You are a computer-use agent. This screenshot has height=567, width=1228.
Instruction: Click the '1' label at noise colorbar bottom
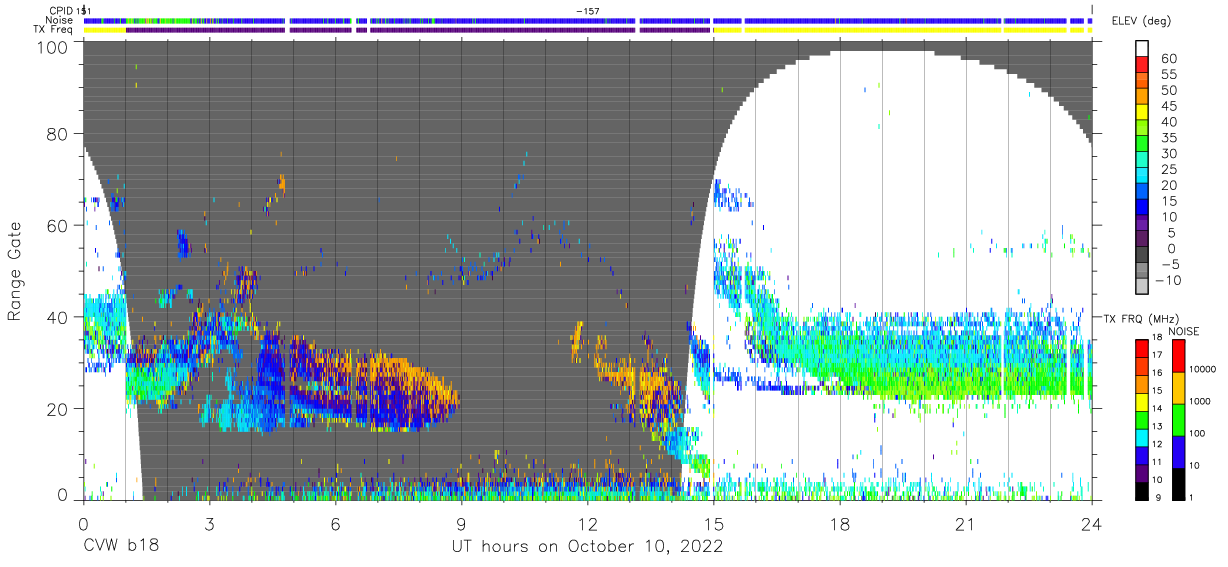tap(1191, 498)
